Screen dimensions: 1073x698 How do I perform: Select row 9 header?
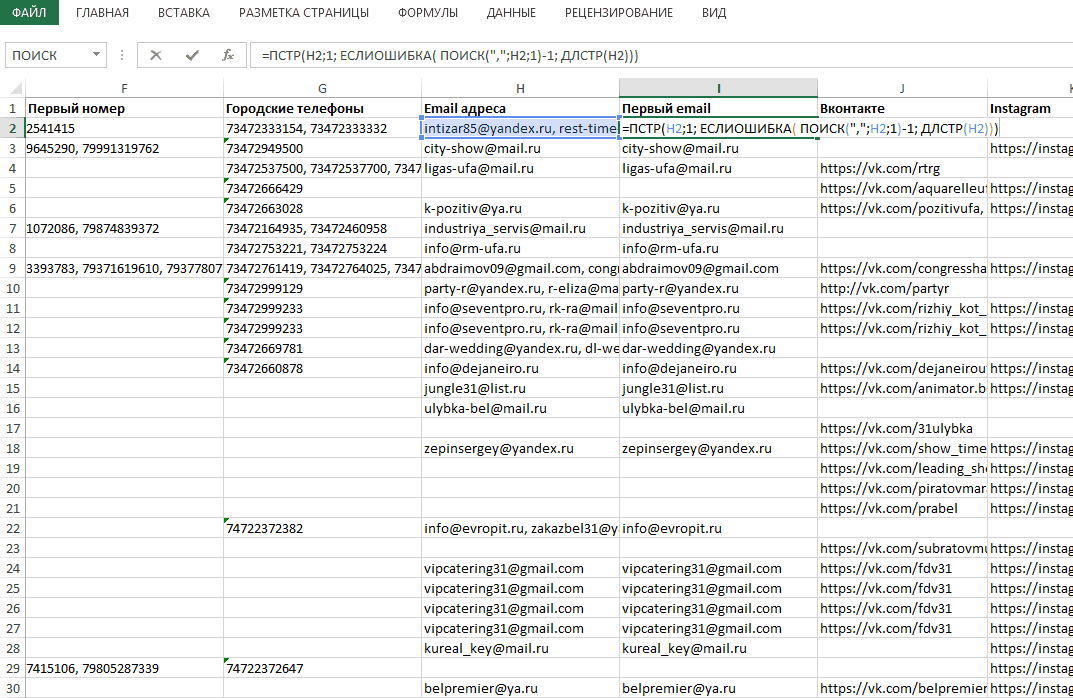(12, 268)
